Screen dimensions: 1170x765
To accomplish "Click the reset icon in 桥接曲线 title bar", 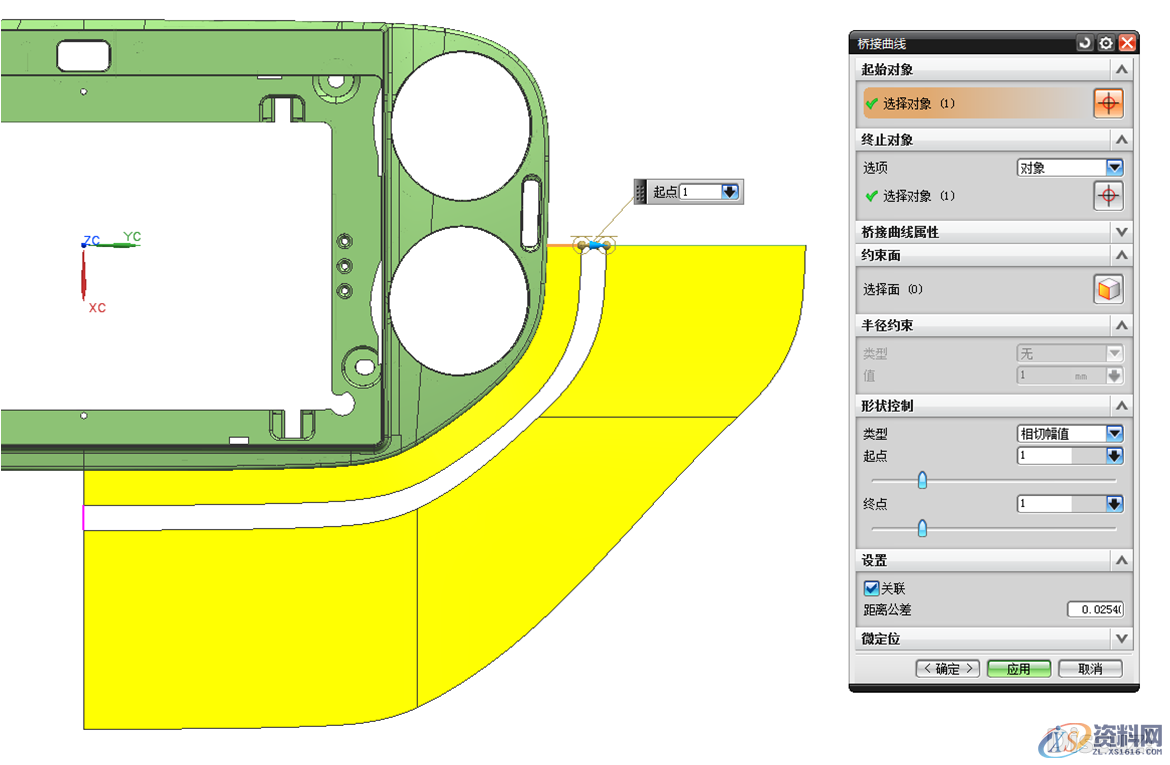I will [1085, 43].
